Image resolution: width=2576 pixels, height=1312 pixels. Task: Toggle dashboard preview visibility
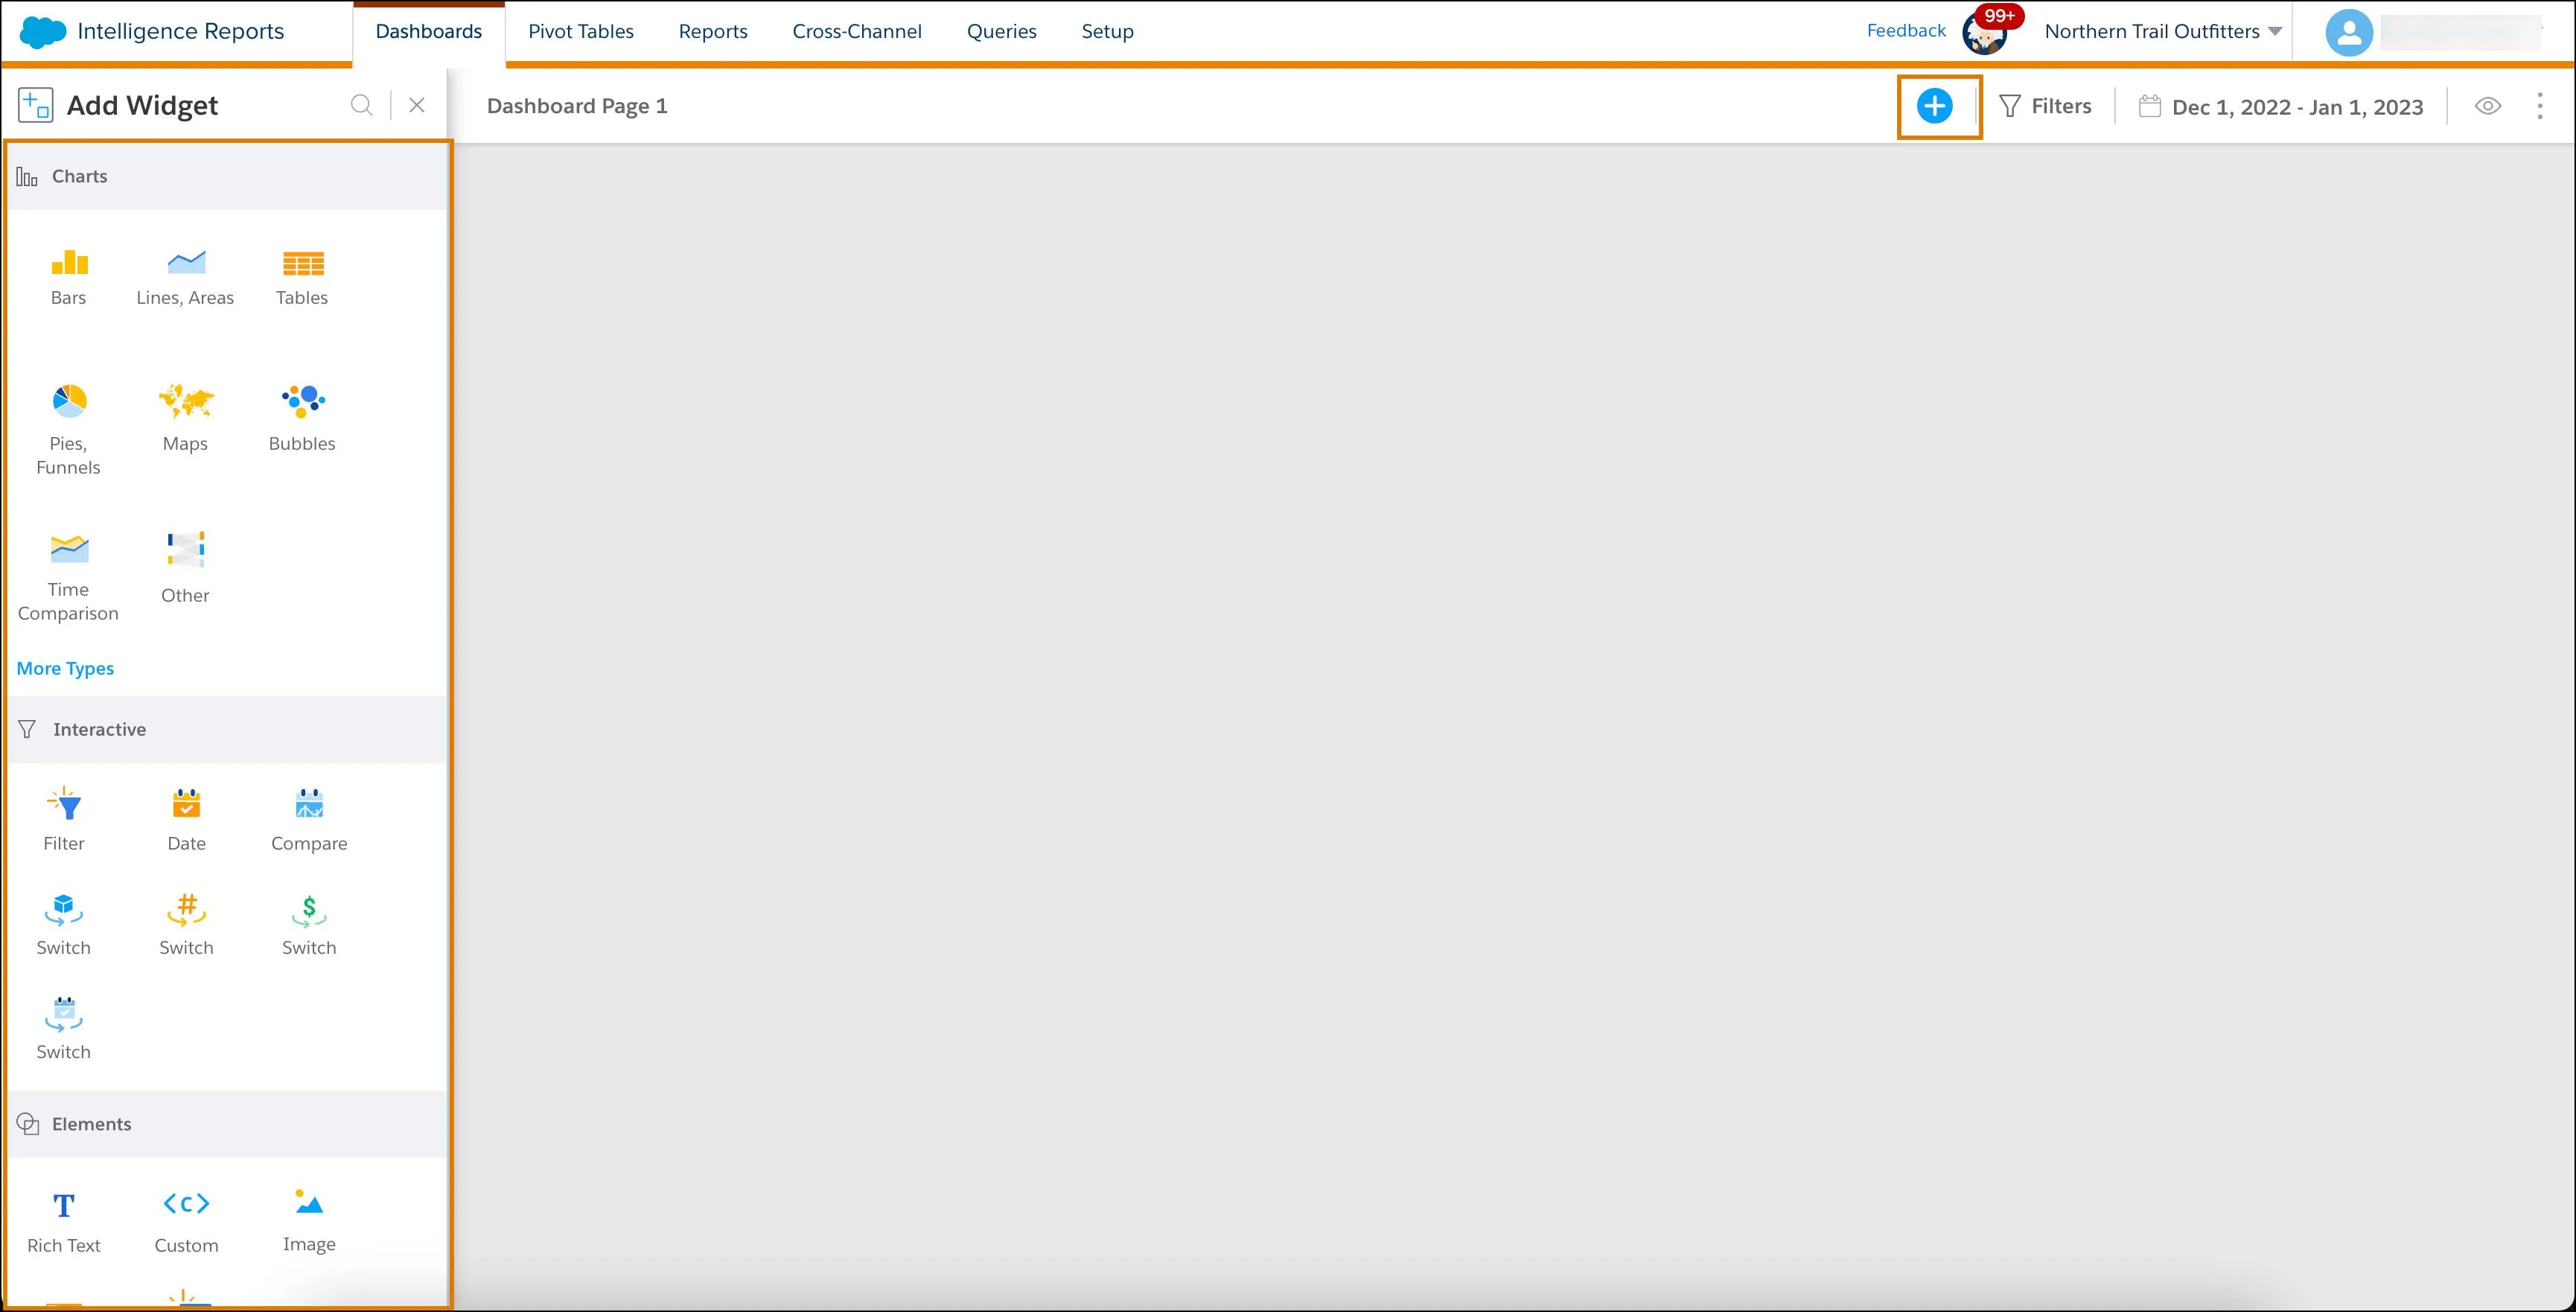coord(2489,106)
